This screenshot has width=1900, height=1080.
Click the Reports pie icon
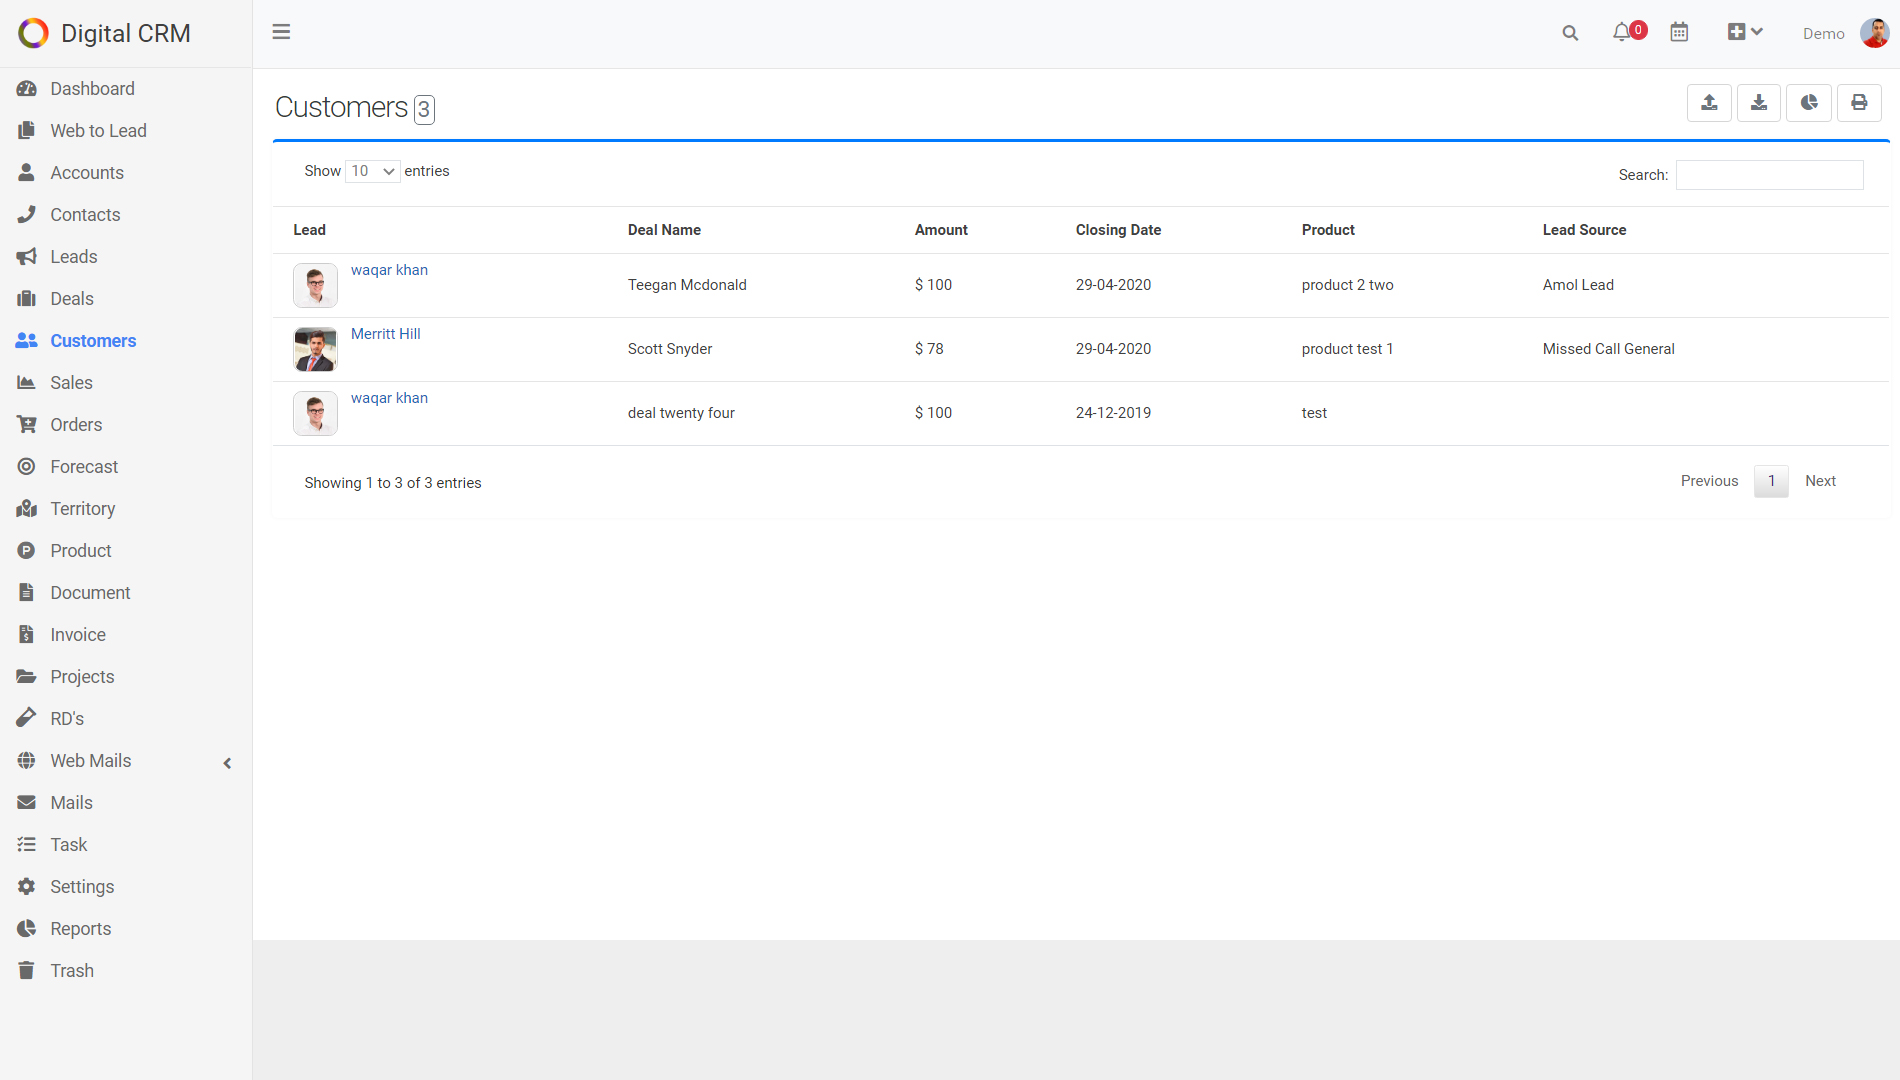point(27,929)
